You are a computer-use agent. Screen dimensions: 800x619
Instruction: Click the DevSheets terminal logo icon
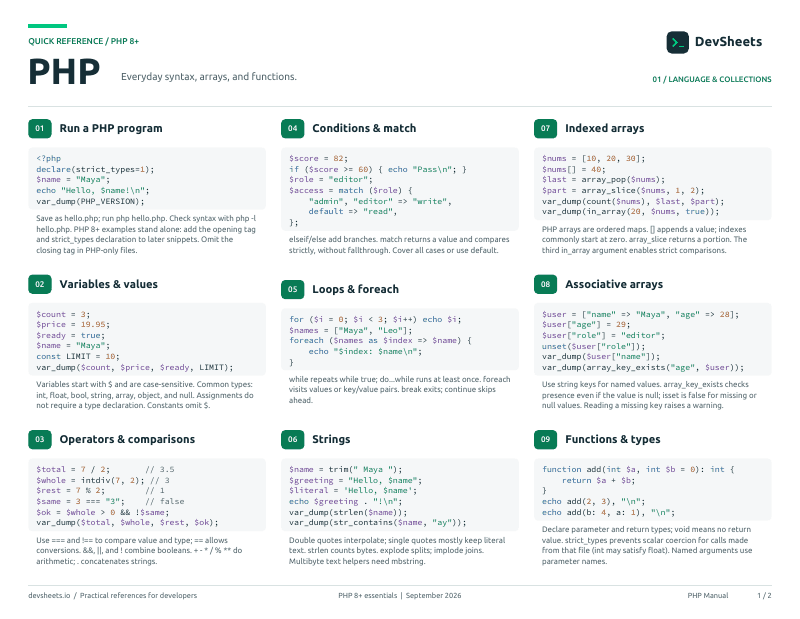[678, 42]
